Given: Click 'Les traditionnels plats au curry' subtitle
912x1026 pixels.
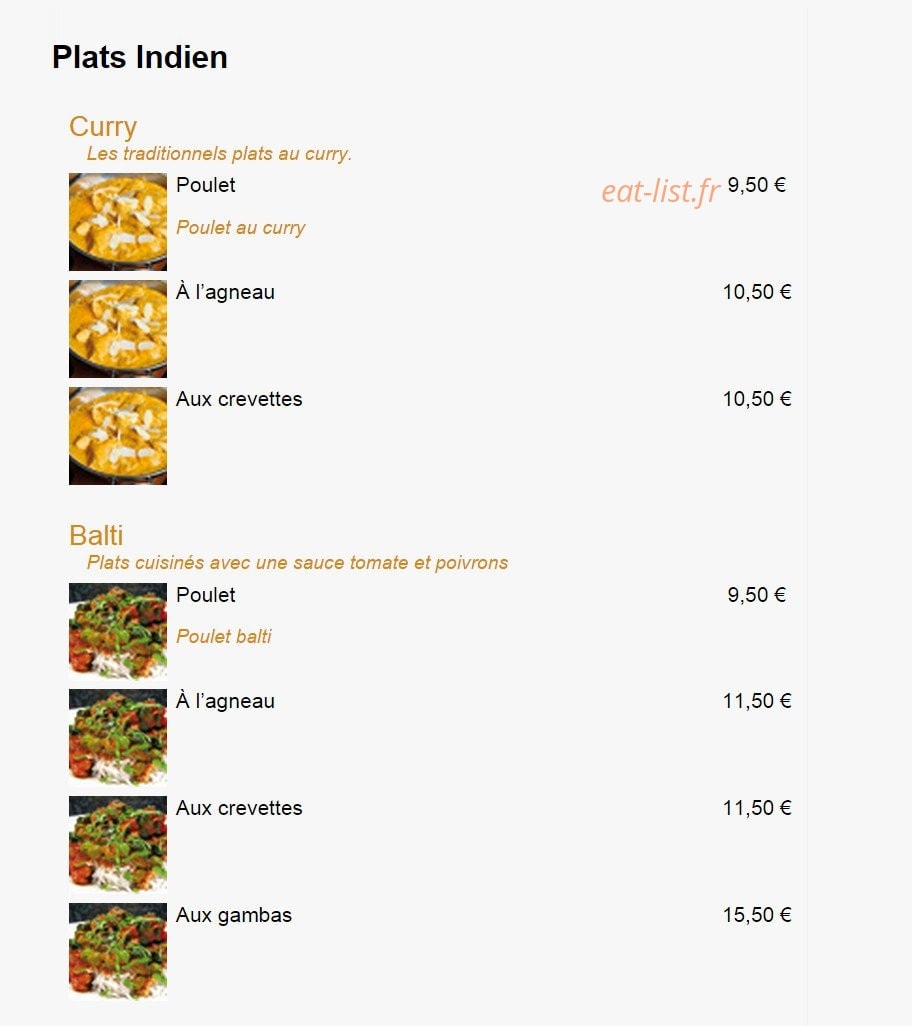Looking at the screenshot, I should point(219,154).
